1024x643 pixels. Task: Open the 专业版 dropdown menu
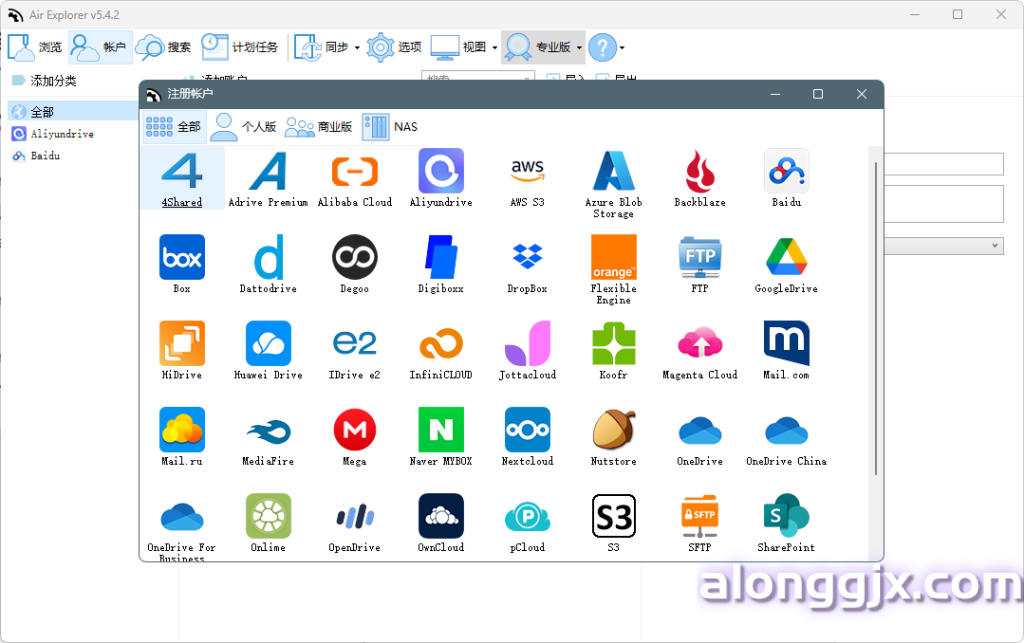coord(579,48)
